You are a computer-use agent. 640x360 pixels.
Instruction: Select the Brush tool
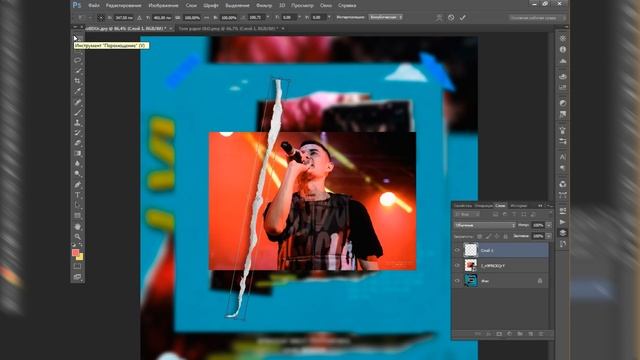pos(77,112)
